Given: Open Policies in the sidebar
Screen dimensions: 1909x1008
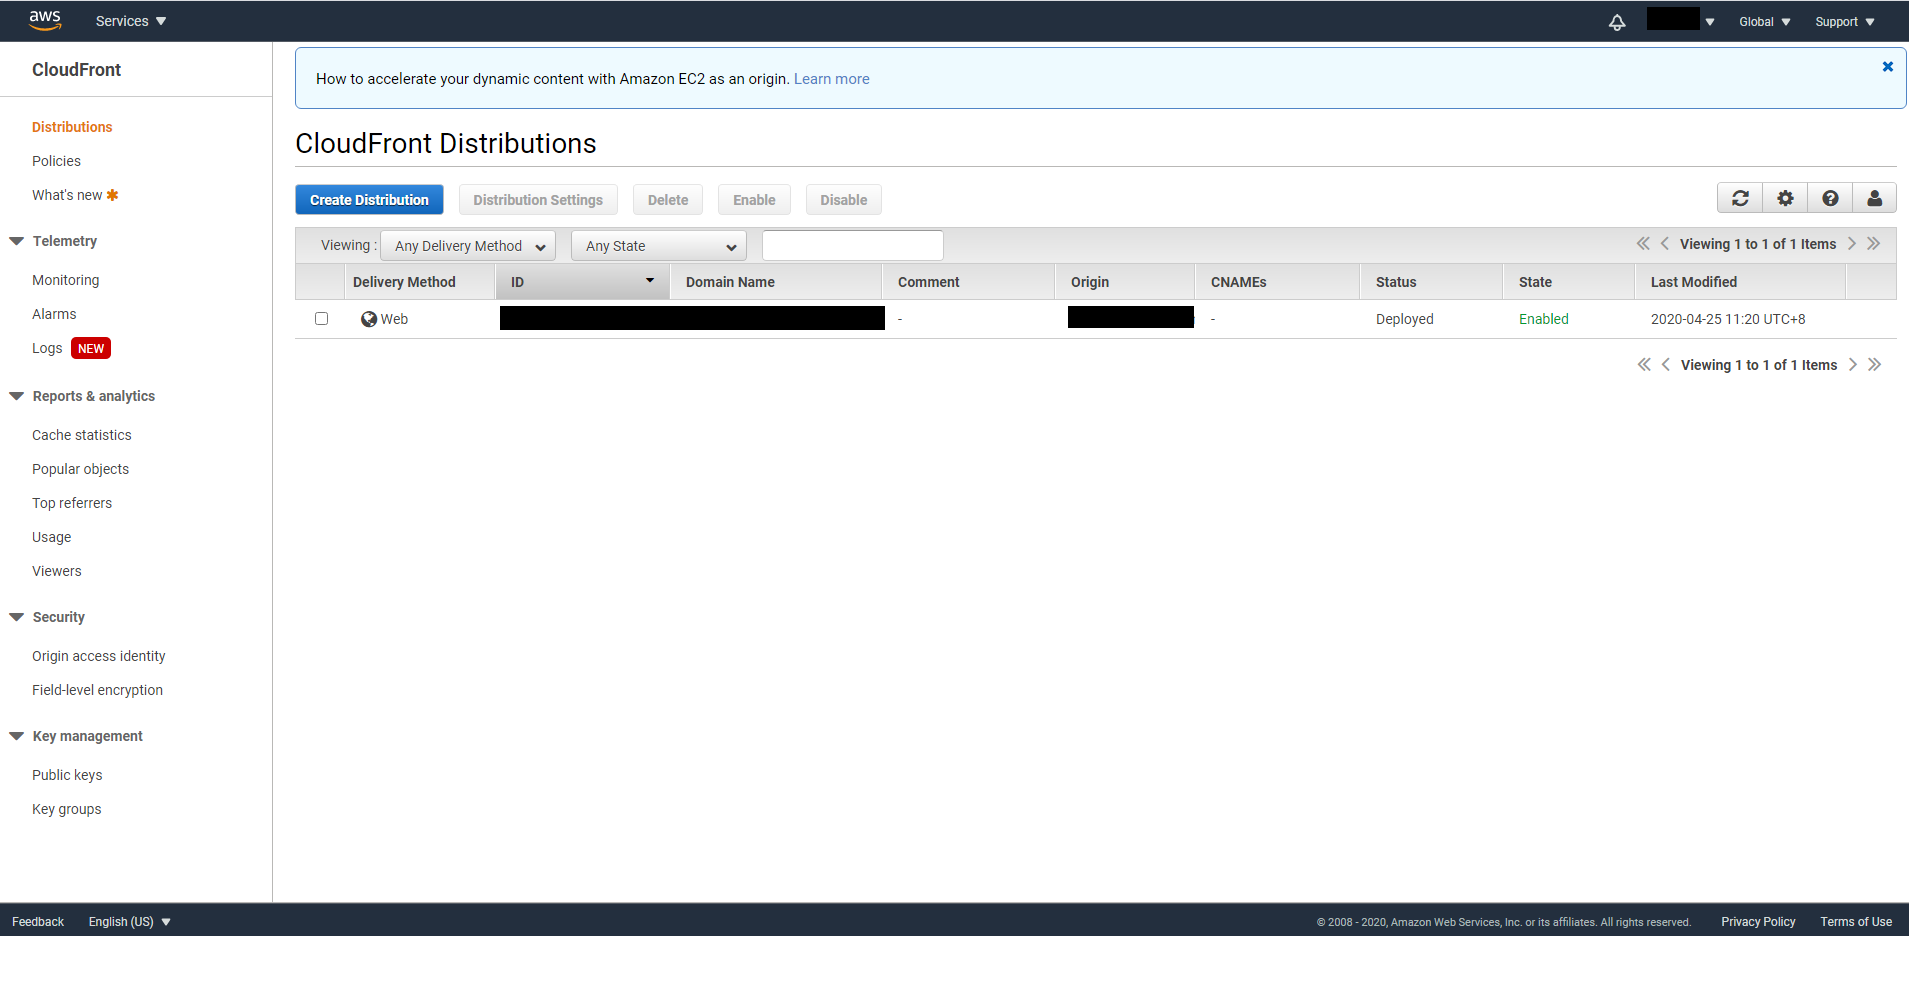Looking at the screenshot, I should coord(56,161).
